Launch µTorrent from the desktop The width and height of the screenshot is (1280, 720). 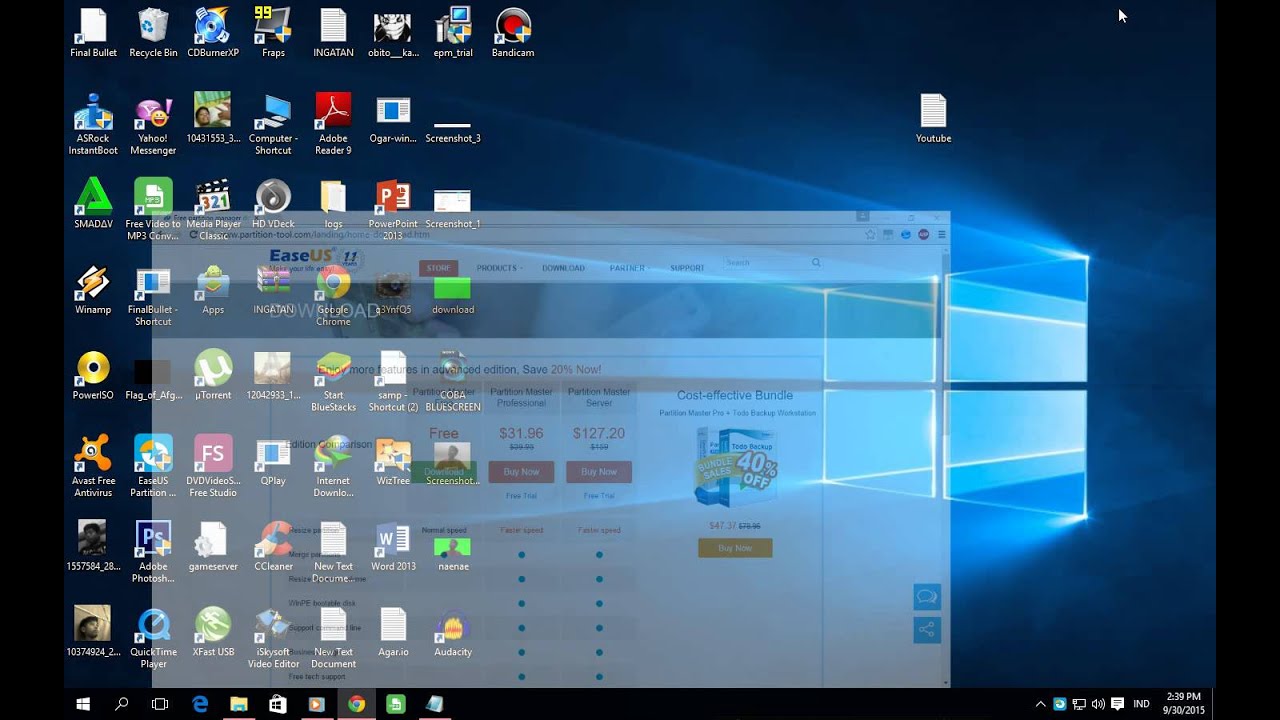pyautogui.click(x=213, y=375)
